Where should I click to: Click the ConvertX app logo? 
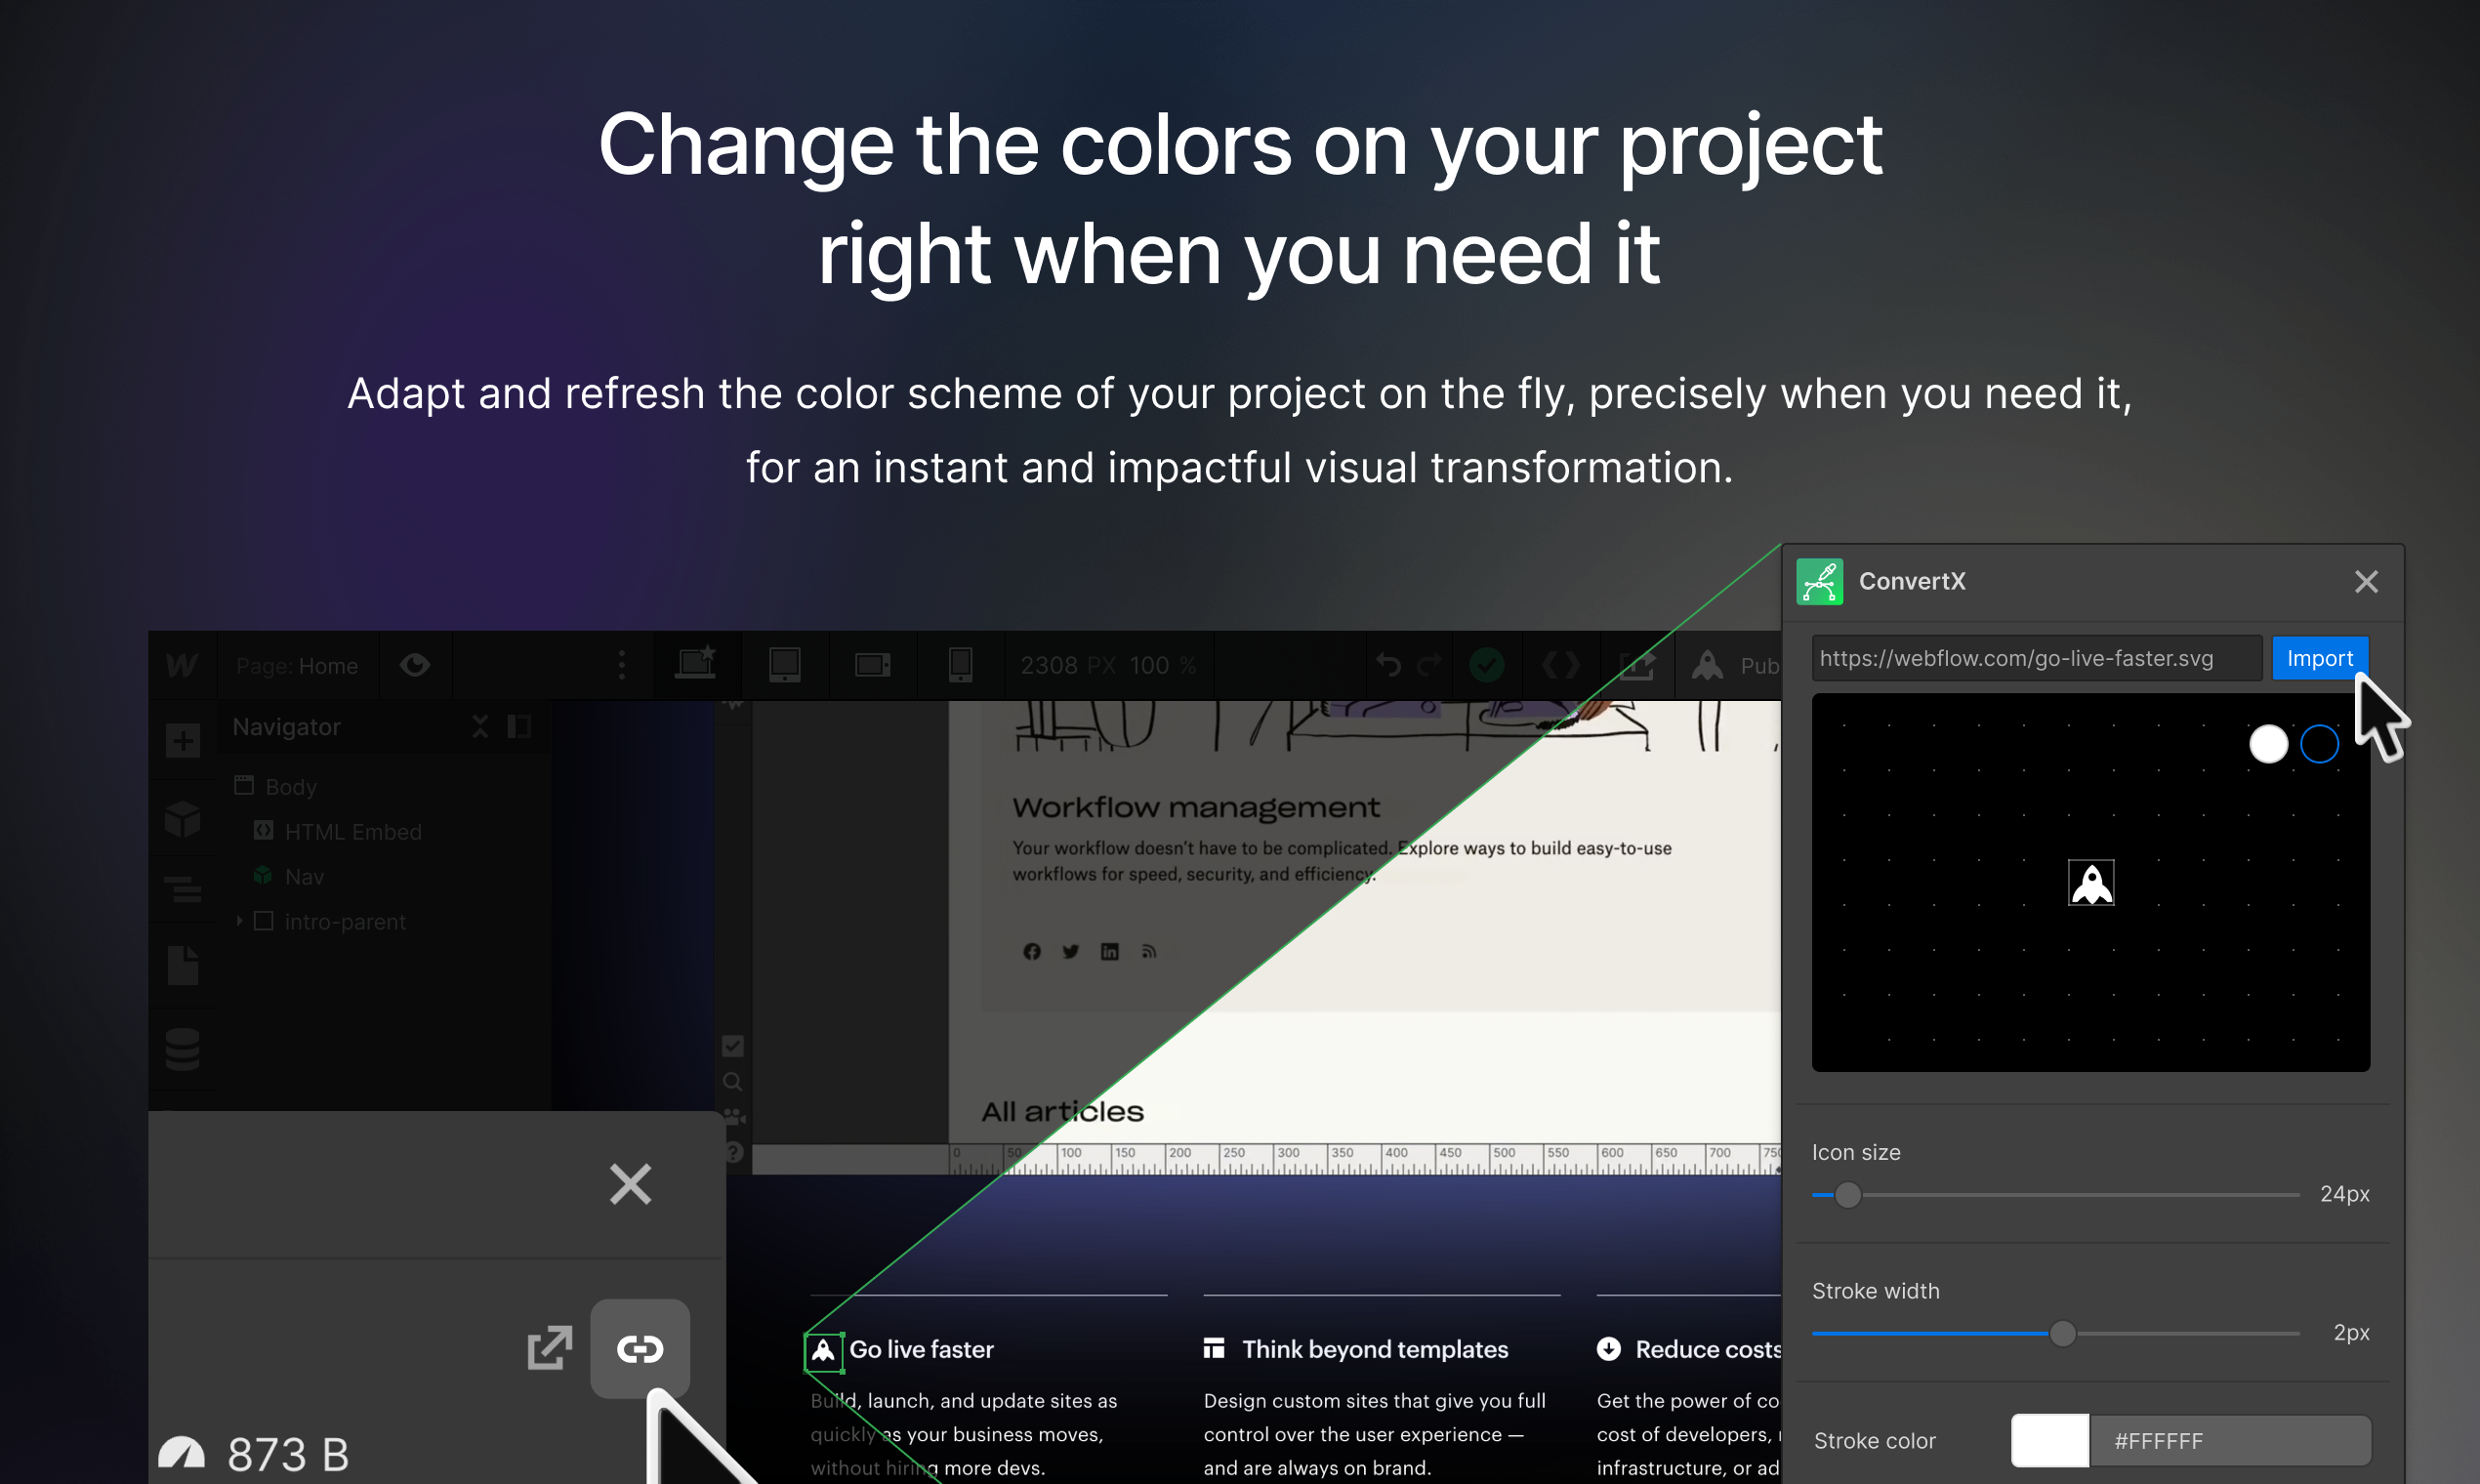pyautogui.click(x=1820, y=582)
